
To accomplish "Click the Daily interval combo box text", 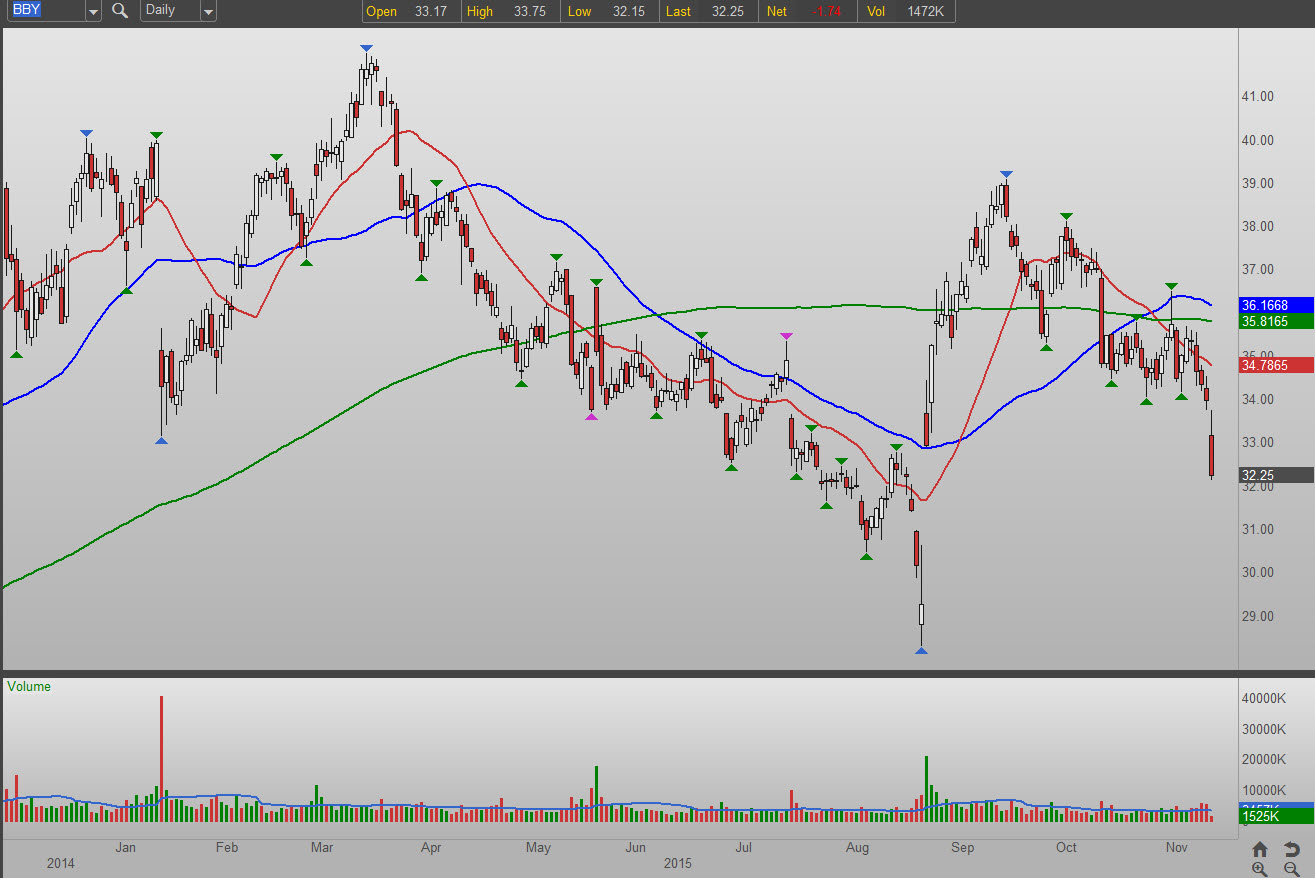I will (168, 11).
